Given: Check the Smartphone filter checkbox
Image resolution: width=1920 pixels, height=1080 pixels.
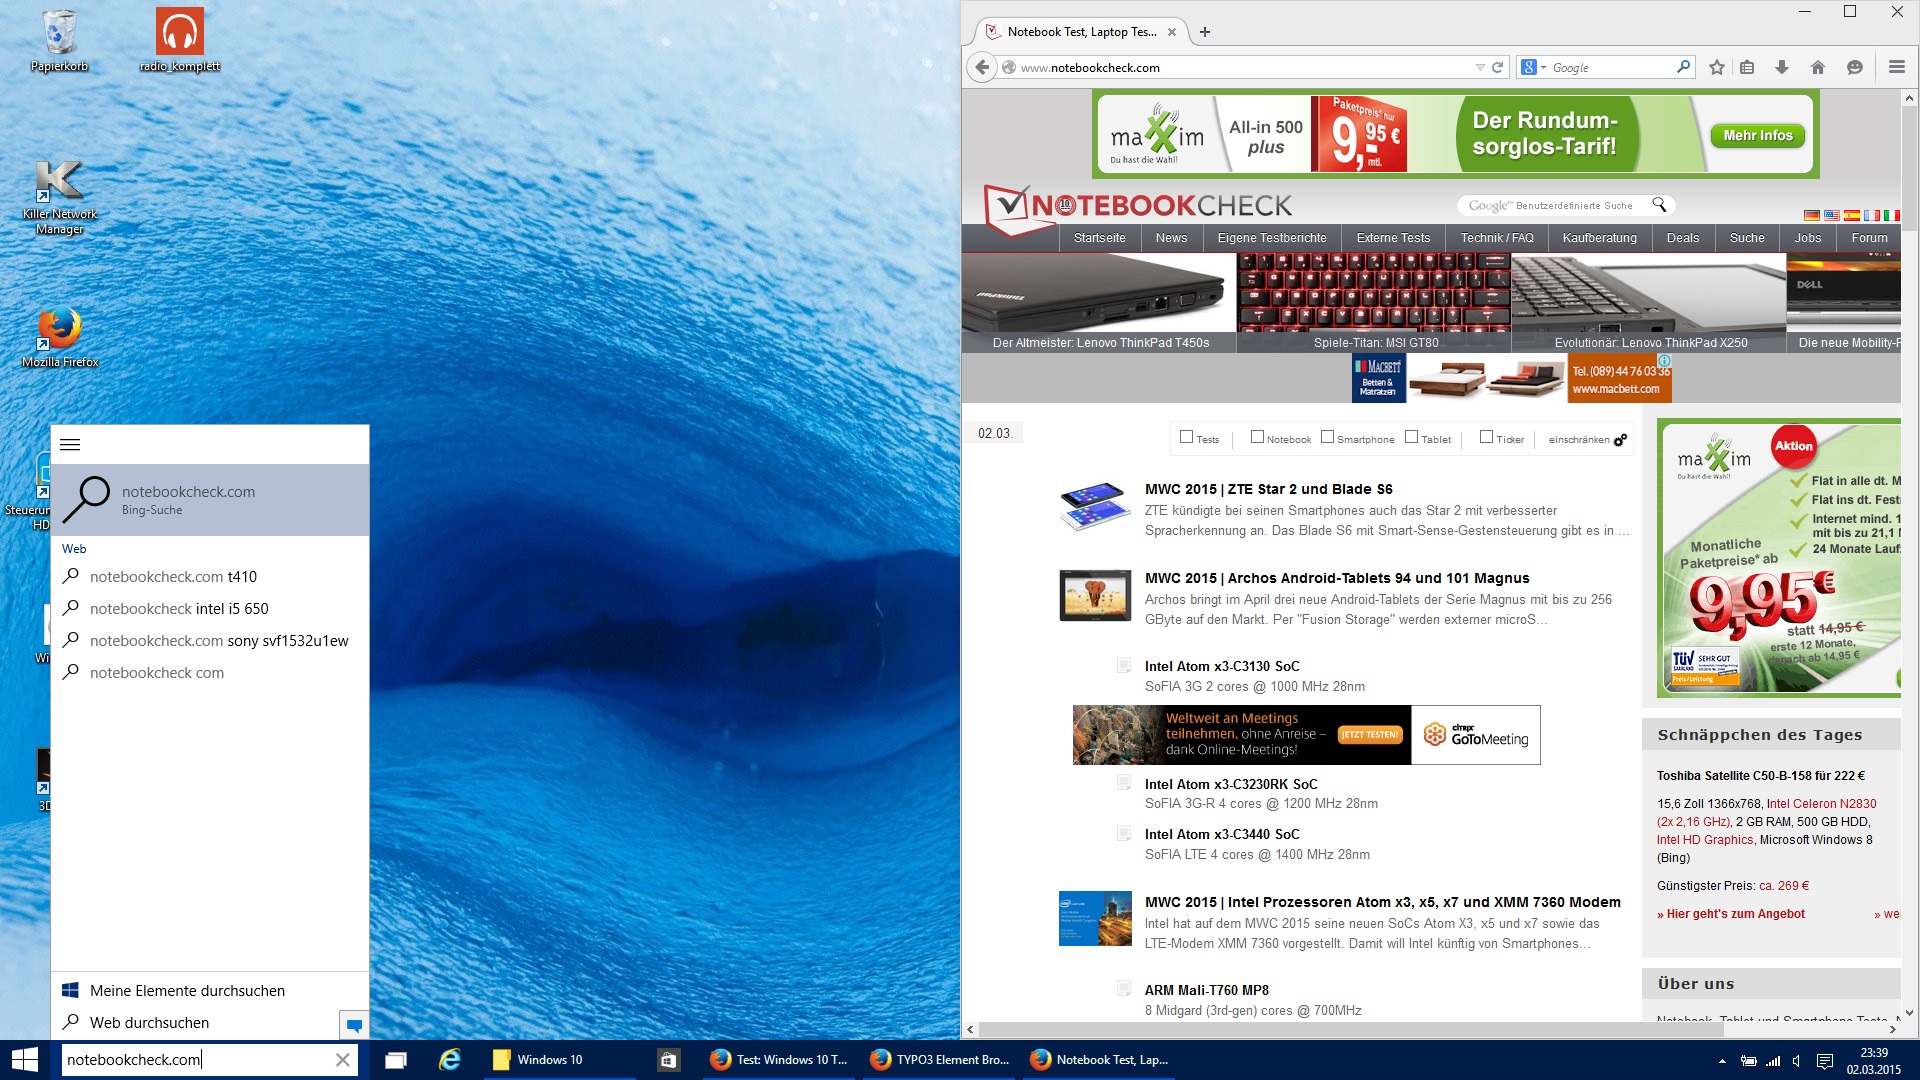Looking at the screenshot, I should point(1327,437).
